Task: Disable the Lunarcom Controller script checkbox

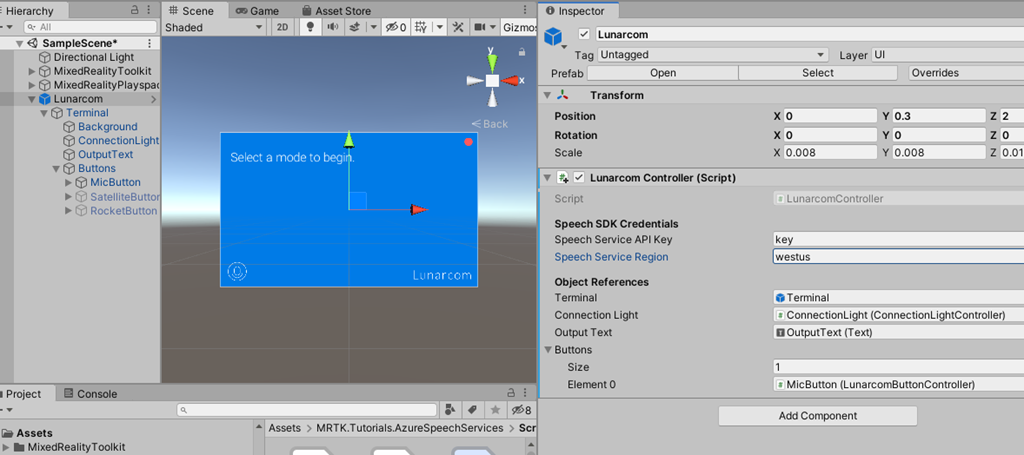Action: [578, 178]
